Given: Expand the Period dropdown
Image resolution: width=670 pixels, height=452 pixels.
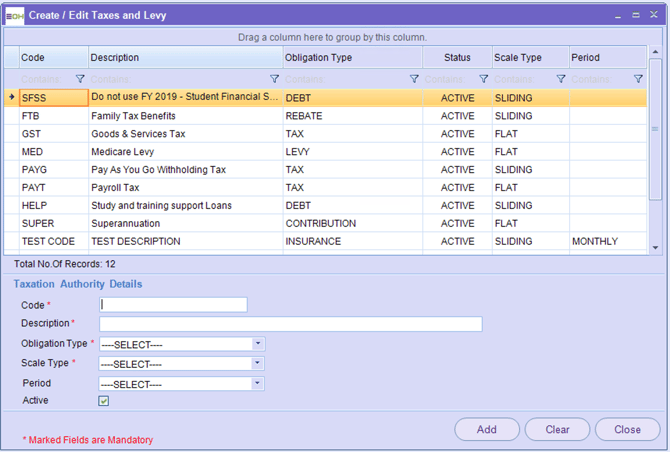Looking at the screenshot, I should coord(258,384).
